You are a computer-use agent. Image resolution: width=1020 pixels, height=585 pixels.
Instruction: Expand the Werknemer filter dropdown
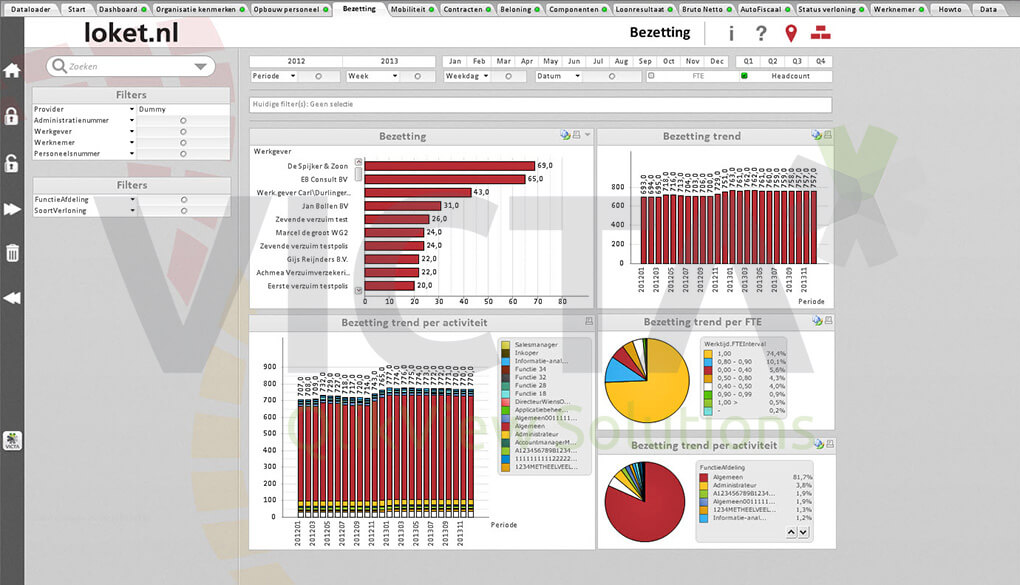pyautogui.click(x=132, y=143)
